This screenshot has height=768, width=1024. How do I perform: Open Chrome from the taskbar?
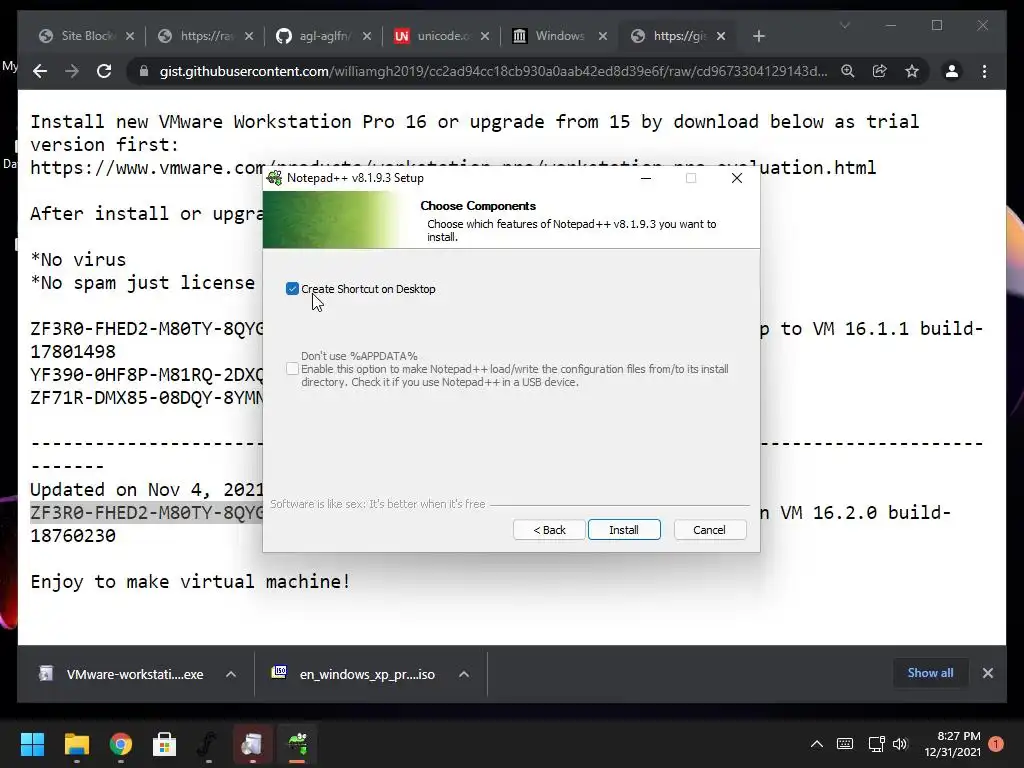tap(120, 744)
